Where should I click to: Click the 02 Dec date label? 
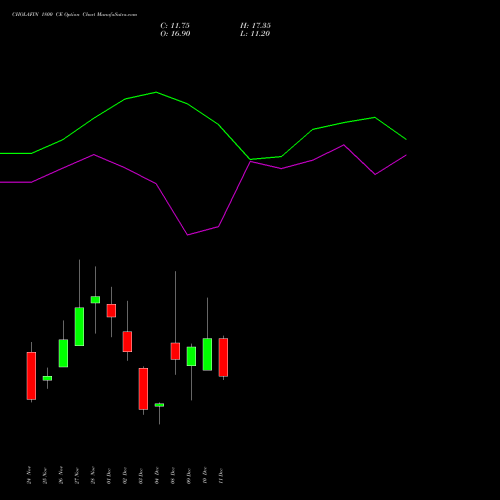[x=125, y=475]
